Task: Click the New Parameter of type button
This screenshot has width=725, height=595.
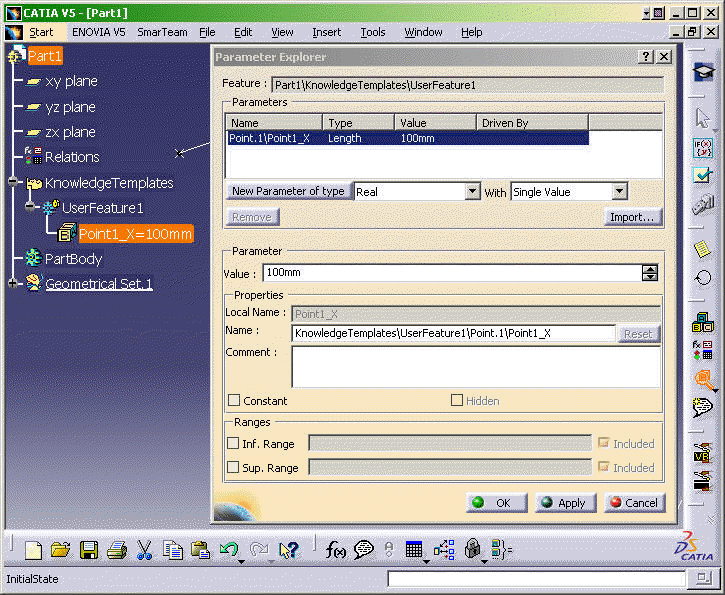Action: [288, 191]
